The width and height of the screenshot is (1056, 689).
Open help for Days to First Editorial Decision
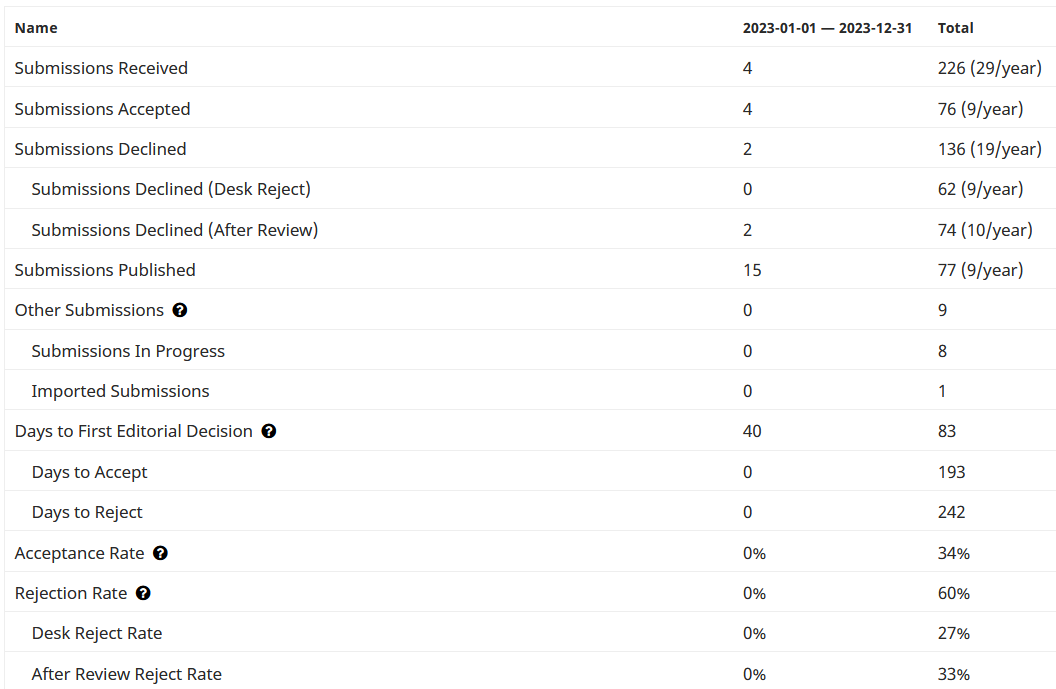coord(269,431)
